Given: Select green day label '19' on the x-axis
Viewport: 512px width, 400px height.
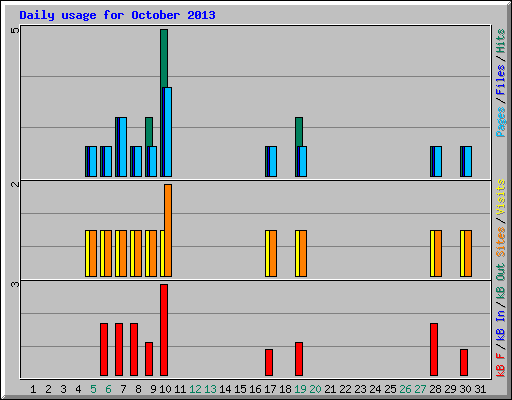Looking at the screenshot, I should [300, 389].
